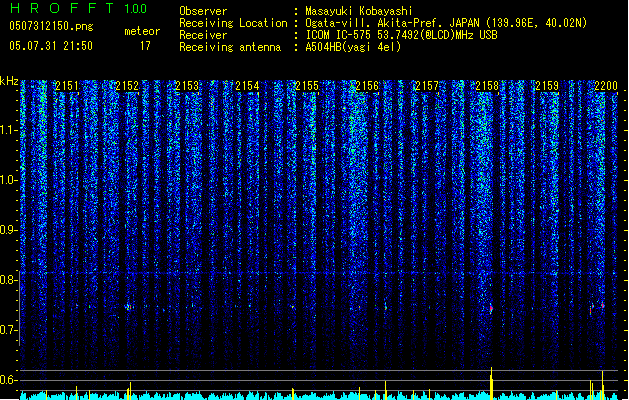The height and width of the screenshot is (400, 629).
Task: Click the Observer label
Action: tap(203, 11)
